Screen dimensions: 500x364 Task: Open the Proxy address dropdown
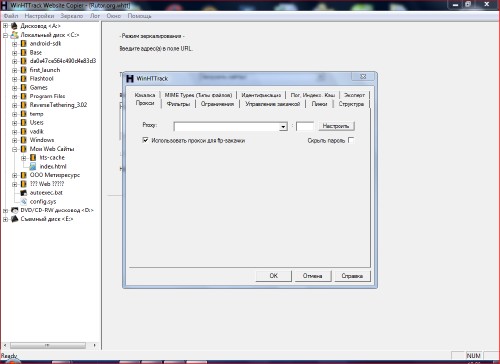(283, 127)
